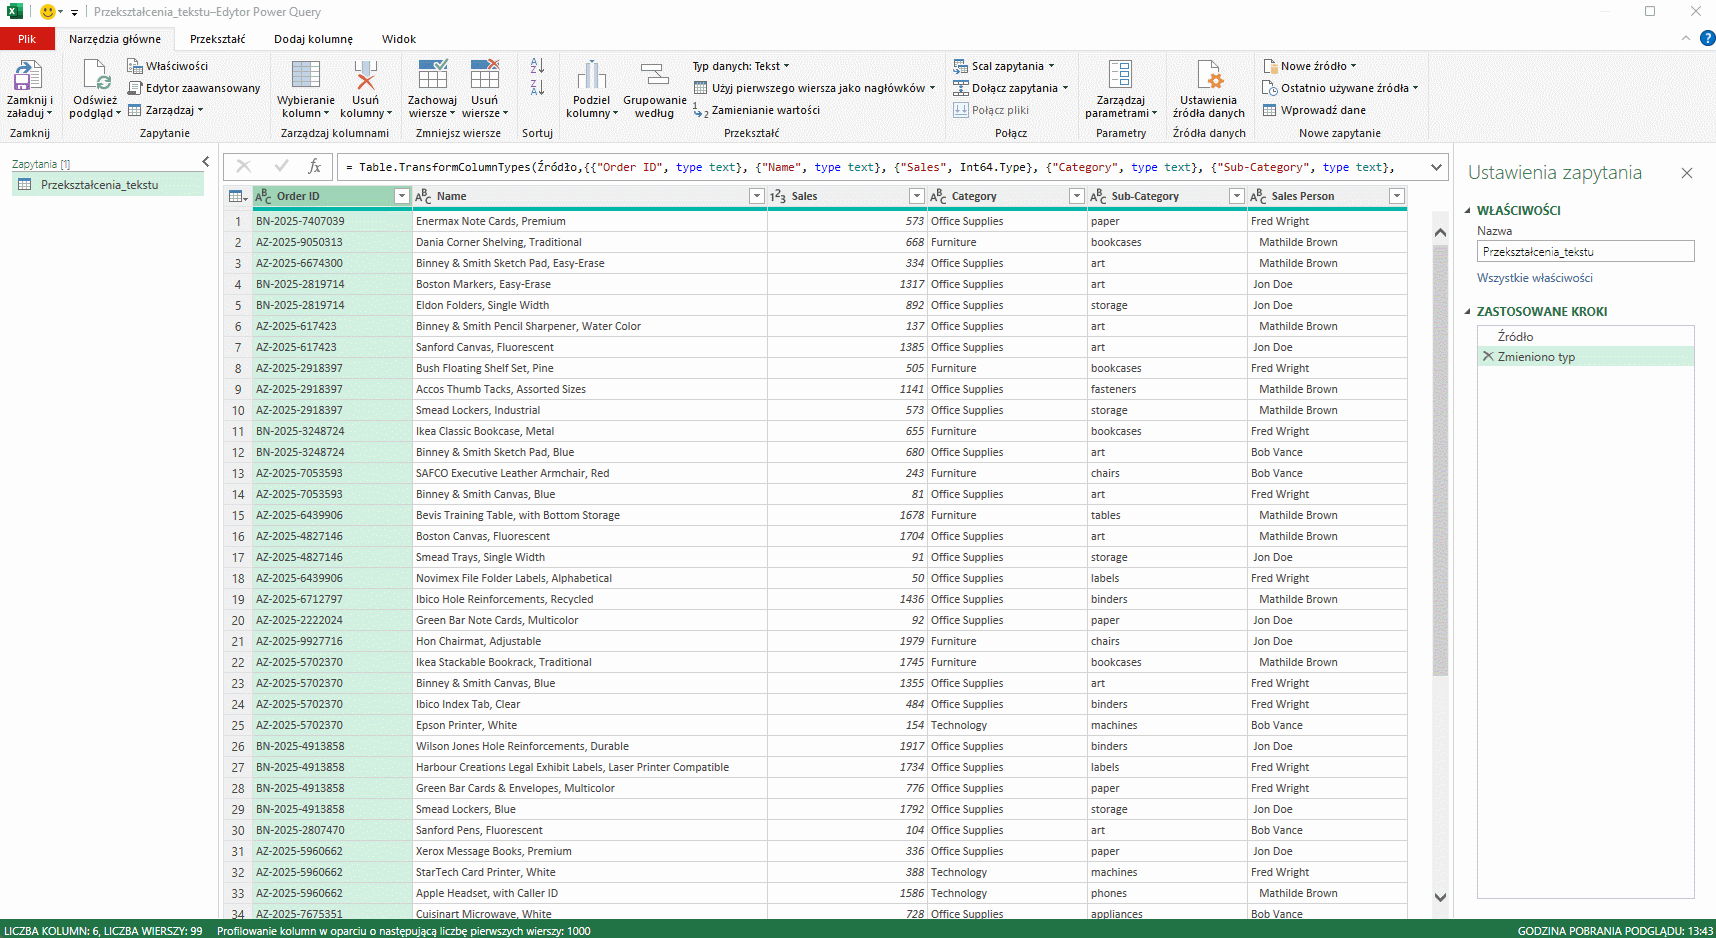1716x938 pixels.
Task: Switch to the Przekształć tab
Action: 218,39
